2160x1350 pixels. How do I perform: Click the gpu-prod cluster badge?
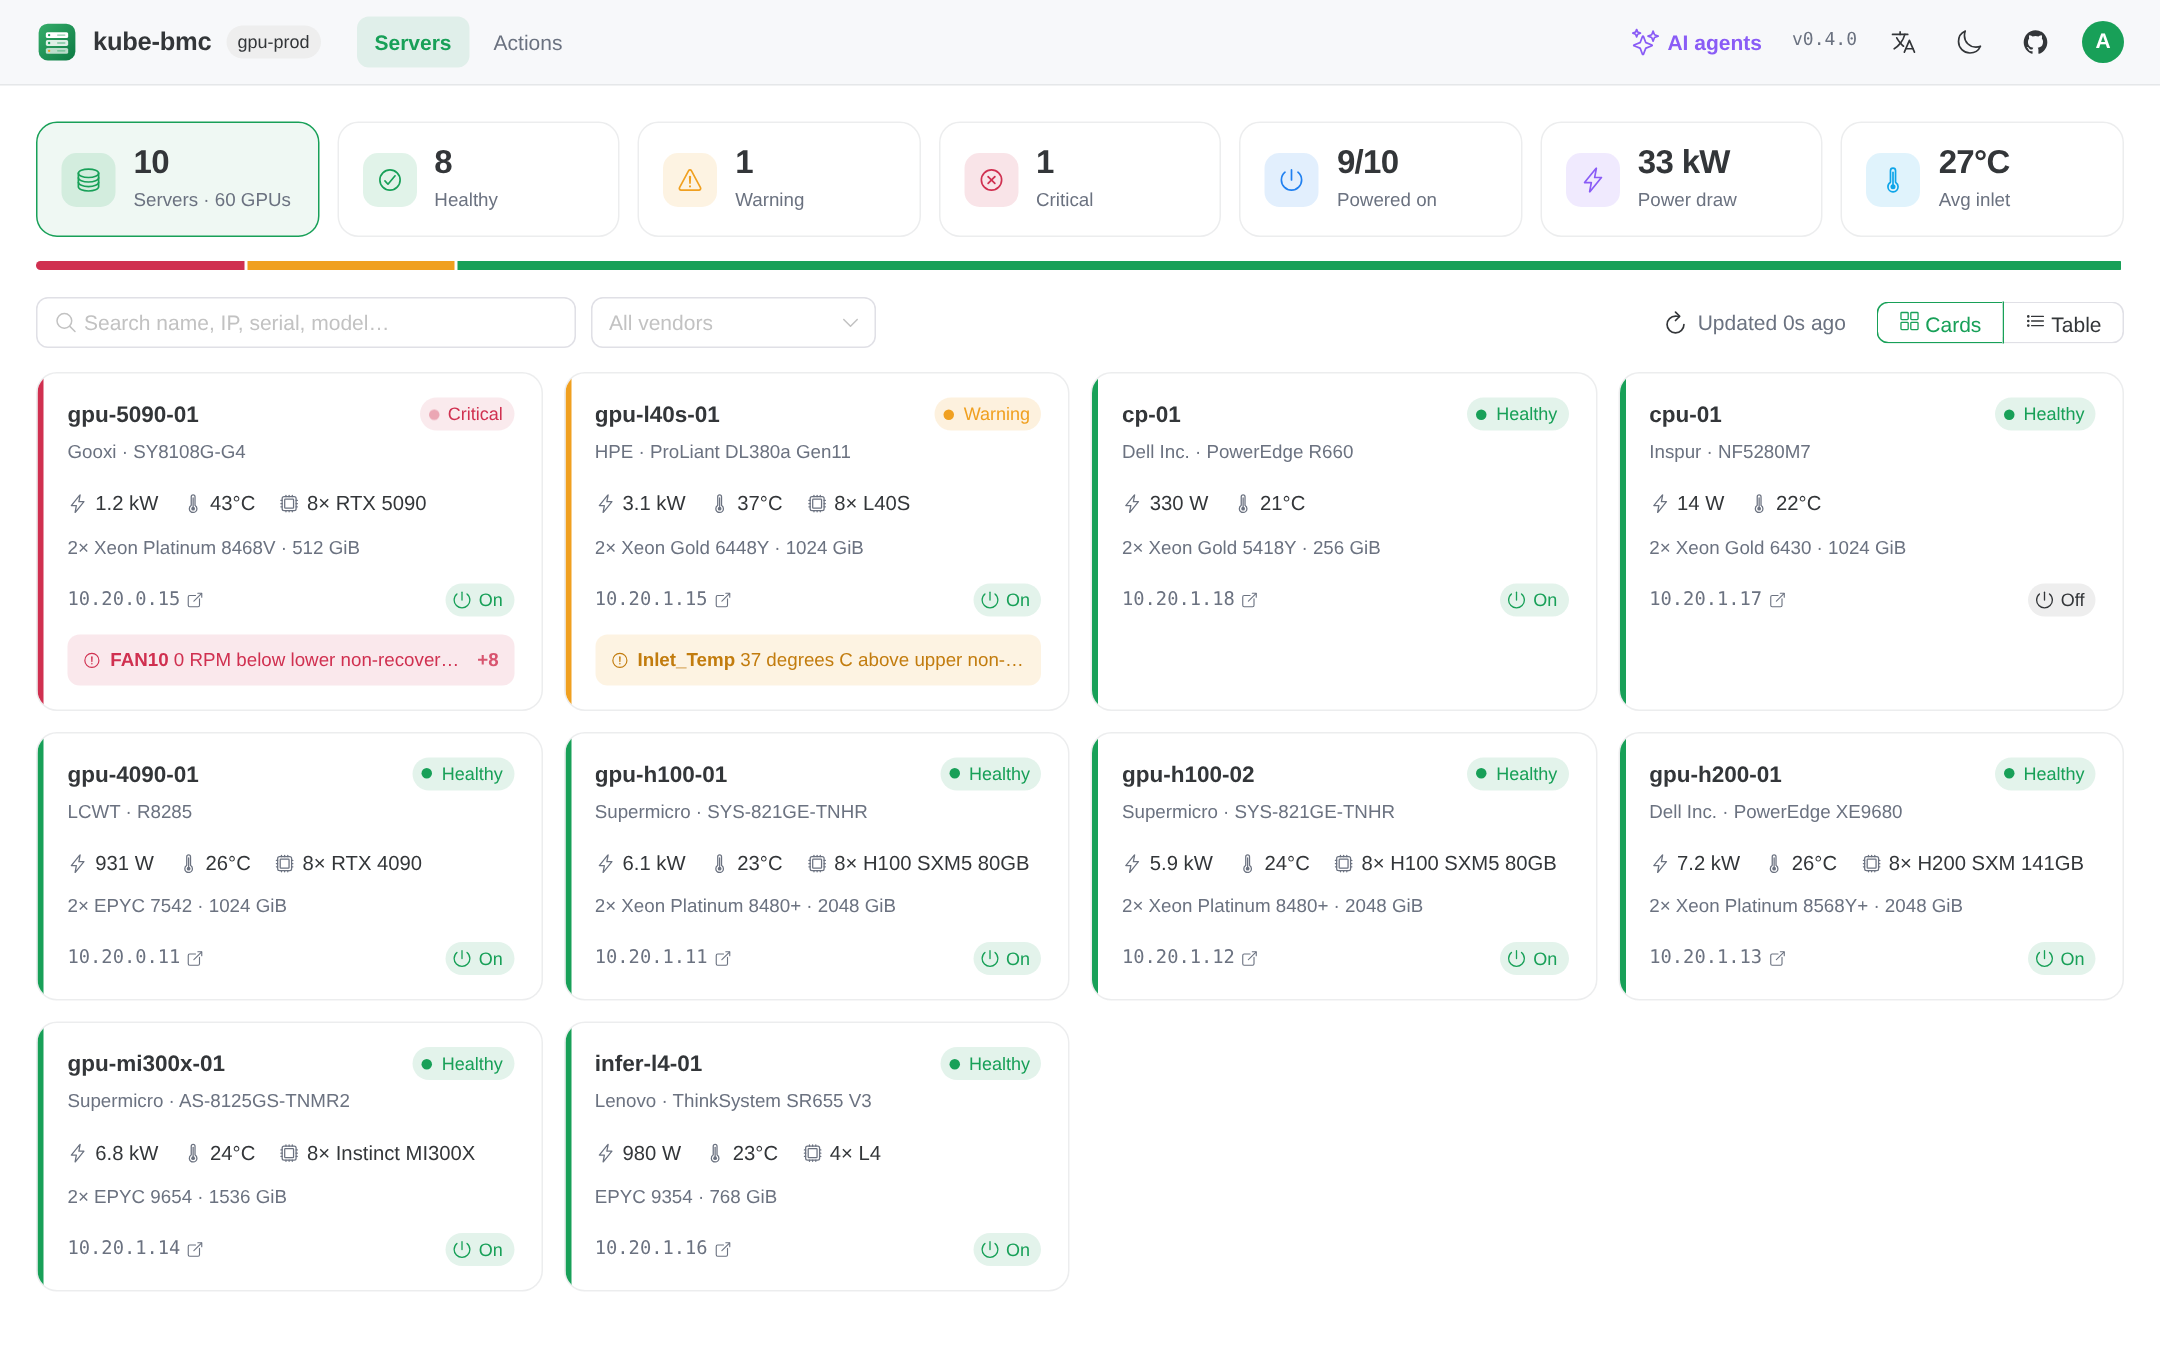pyautogui.click(x=273, y=42)
